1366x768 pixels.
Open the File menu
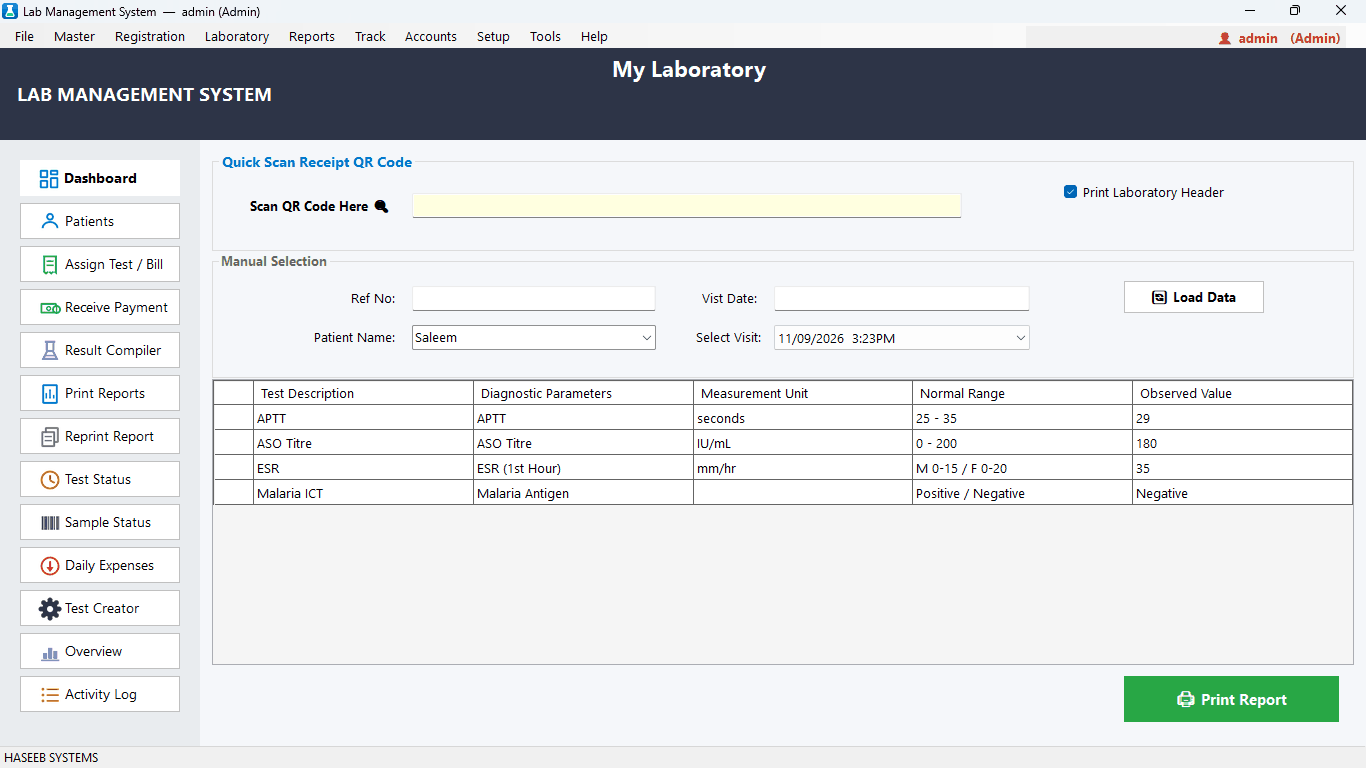tap(24, 37)
